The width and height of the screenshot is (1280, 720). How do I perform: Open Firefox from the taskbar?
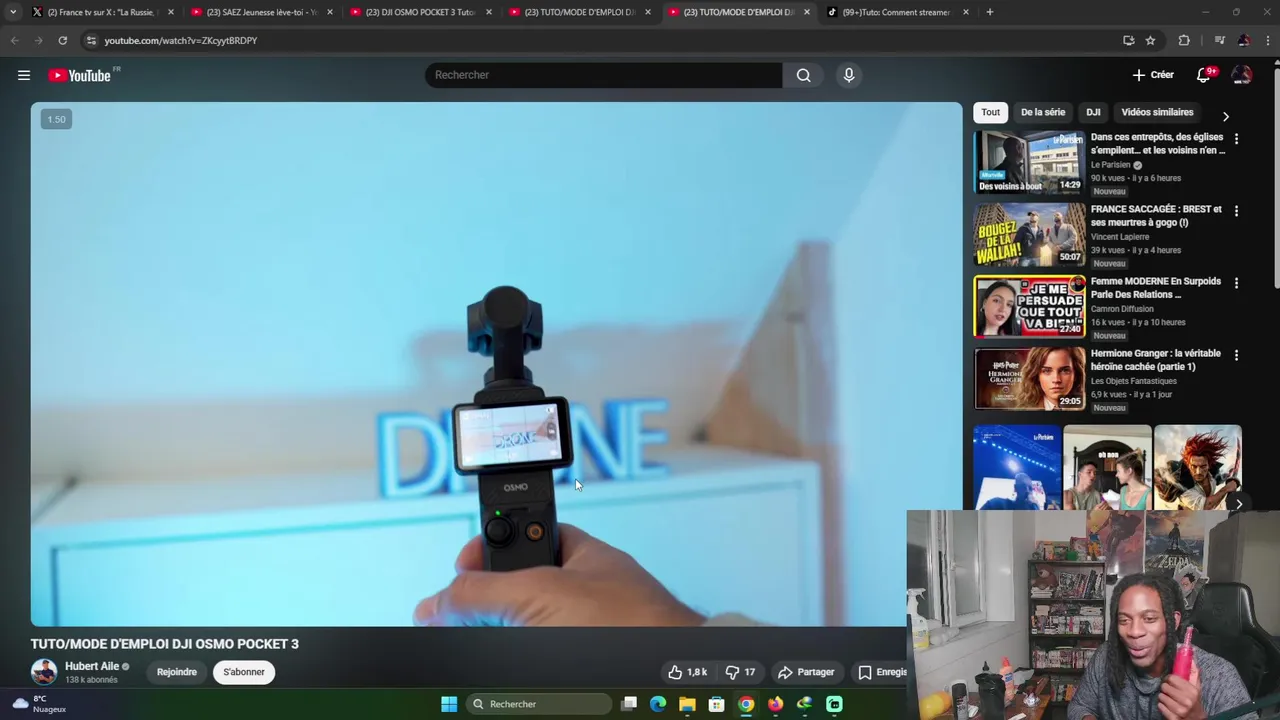click(775, 704)
